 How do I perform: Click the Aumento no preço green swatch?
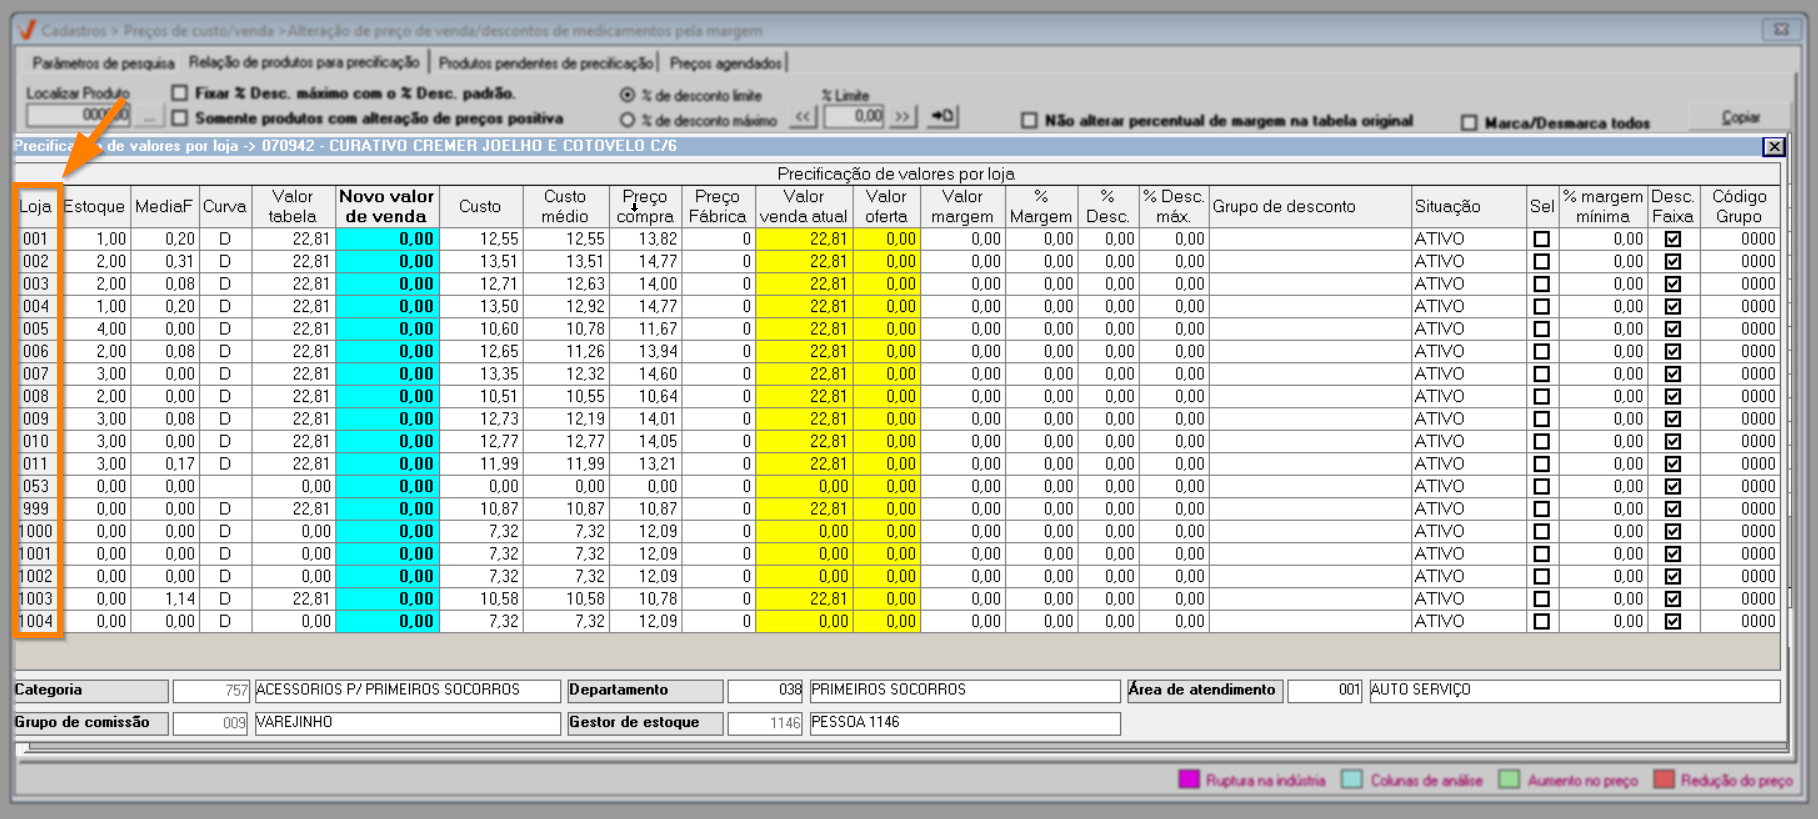coord(1509,780)
